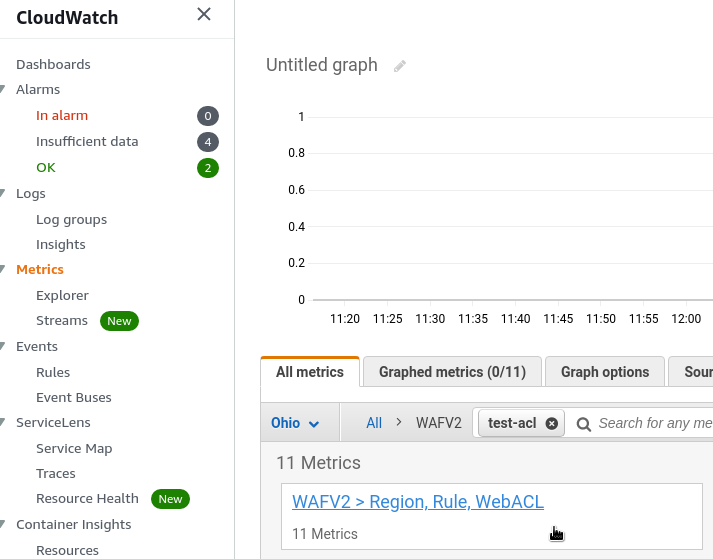Open Resource Health
This screenshot has width=713, height=559.
point(87,499)
